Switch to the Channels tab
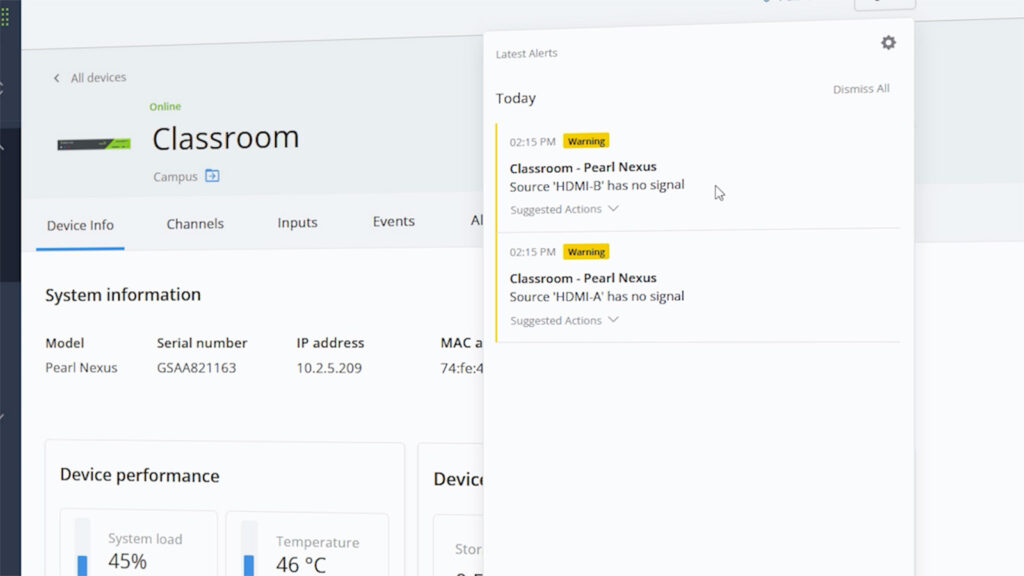 (x=195, y=223)
